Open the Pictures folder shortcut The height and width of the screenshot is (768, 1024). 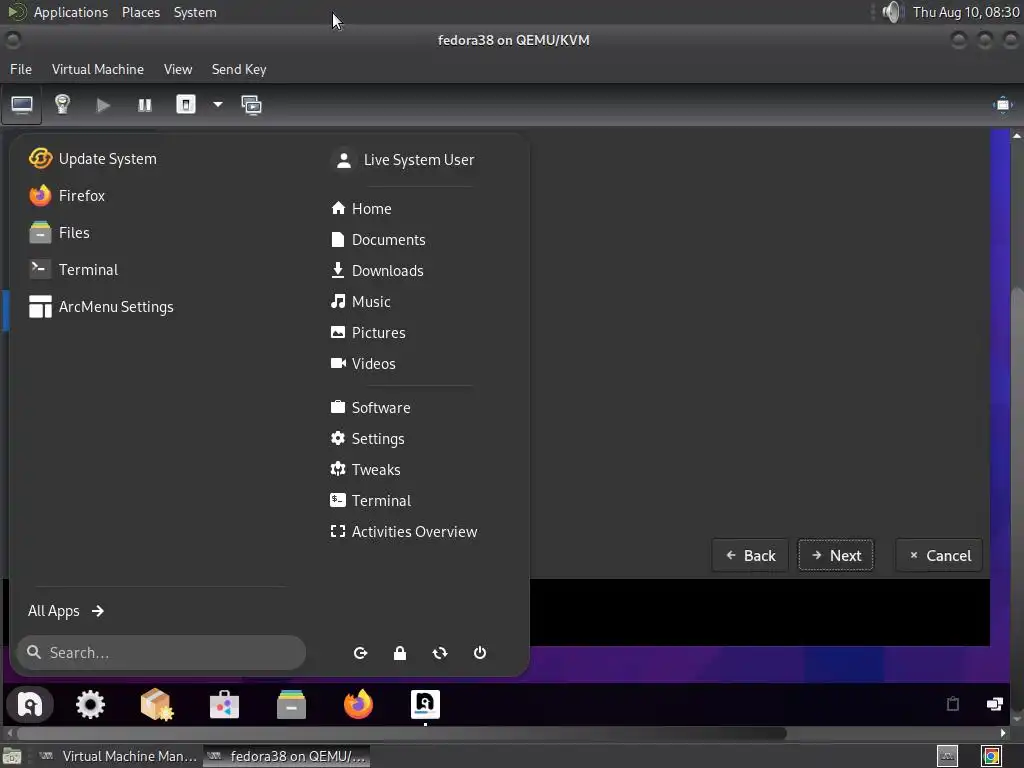click(x=368, y=332)
